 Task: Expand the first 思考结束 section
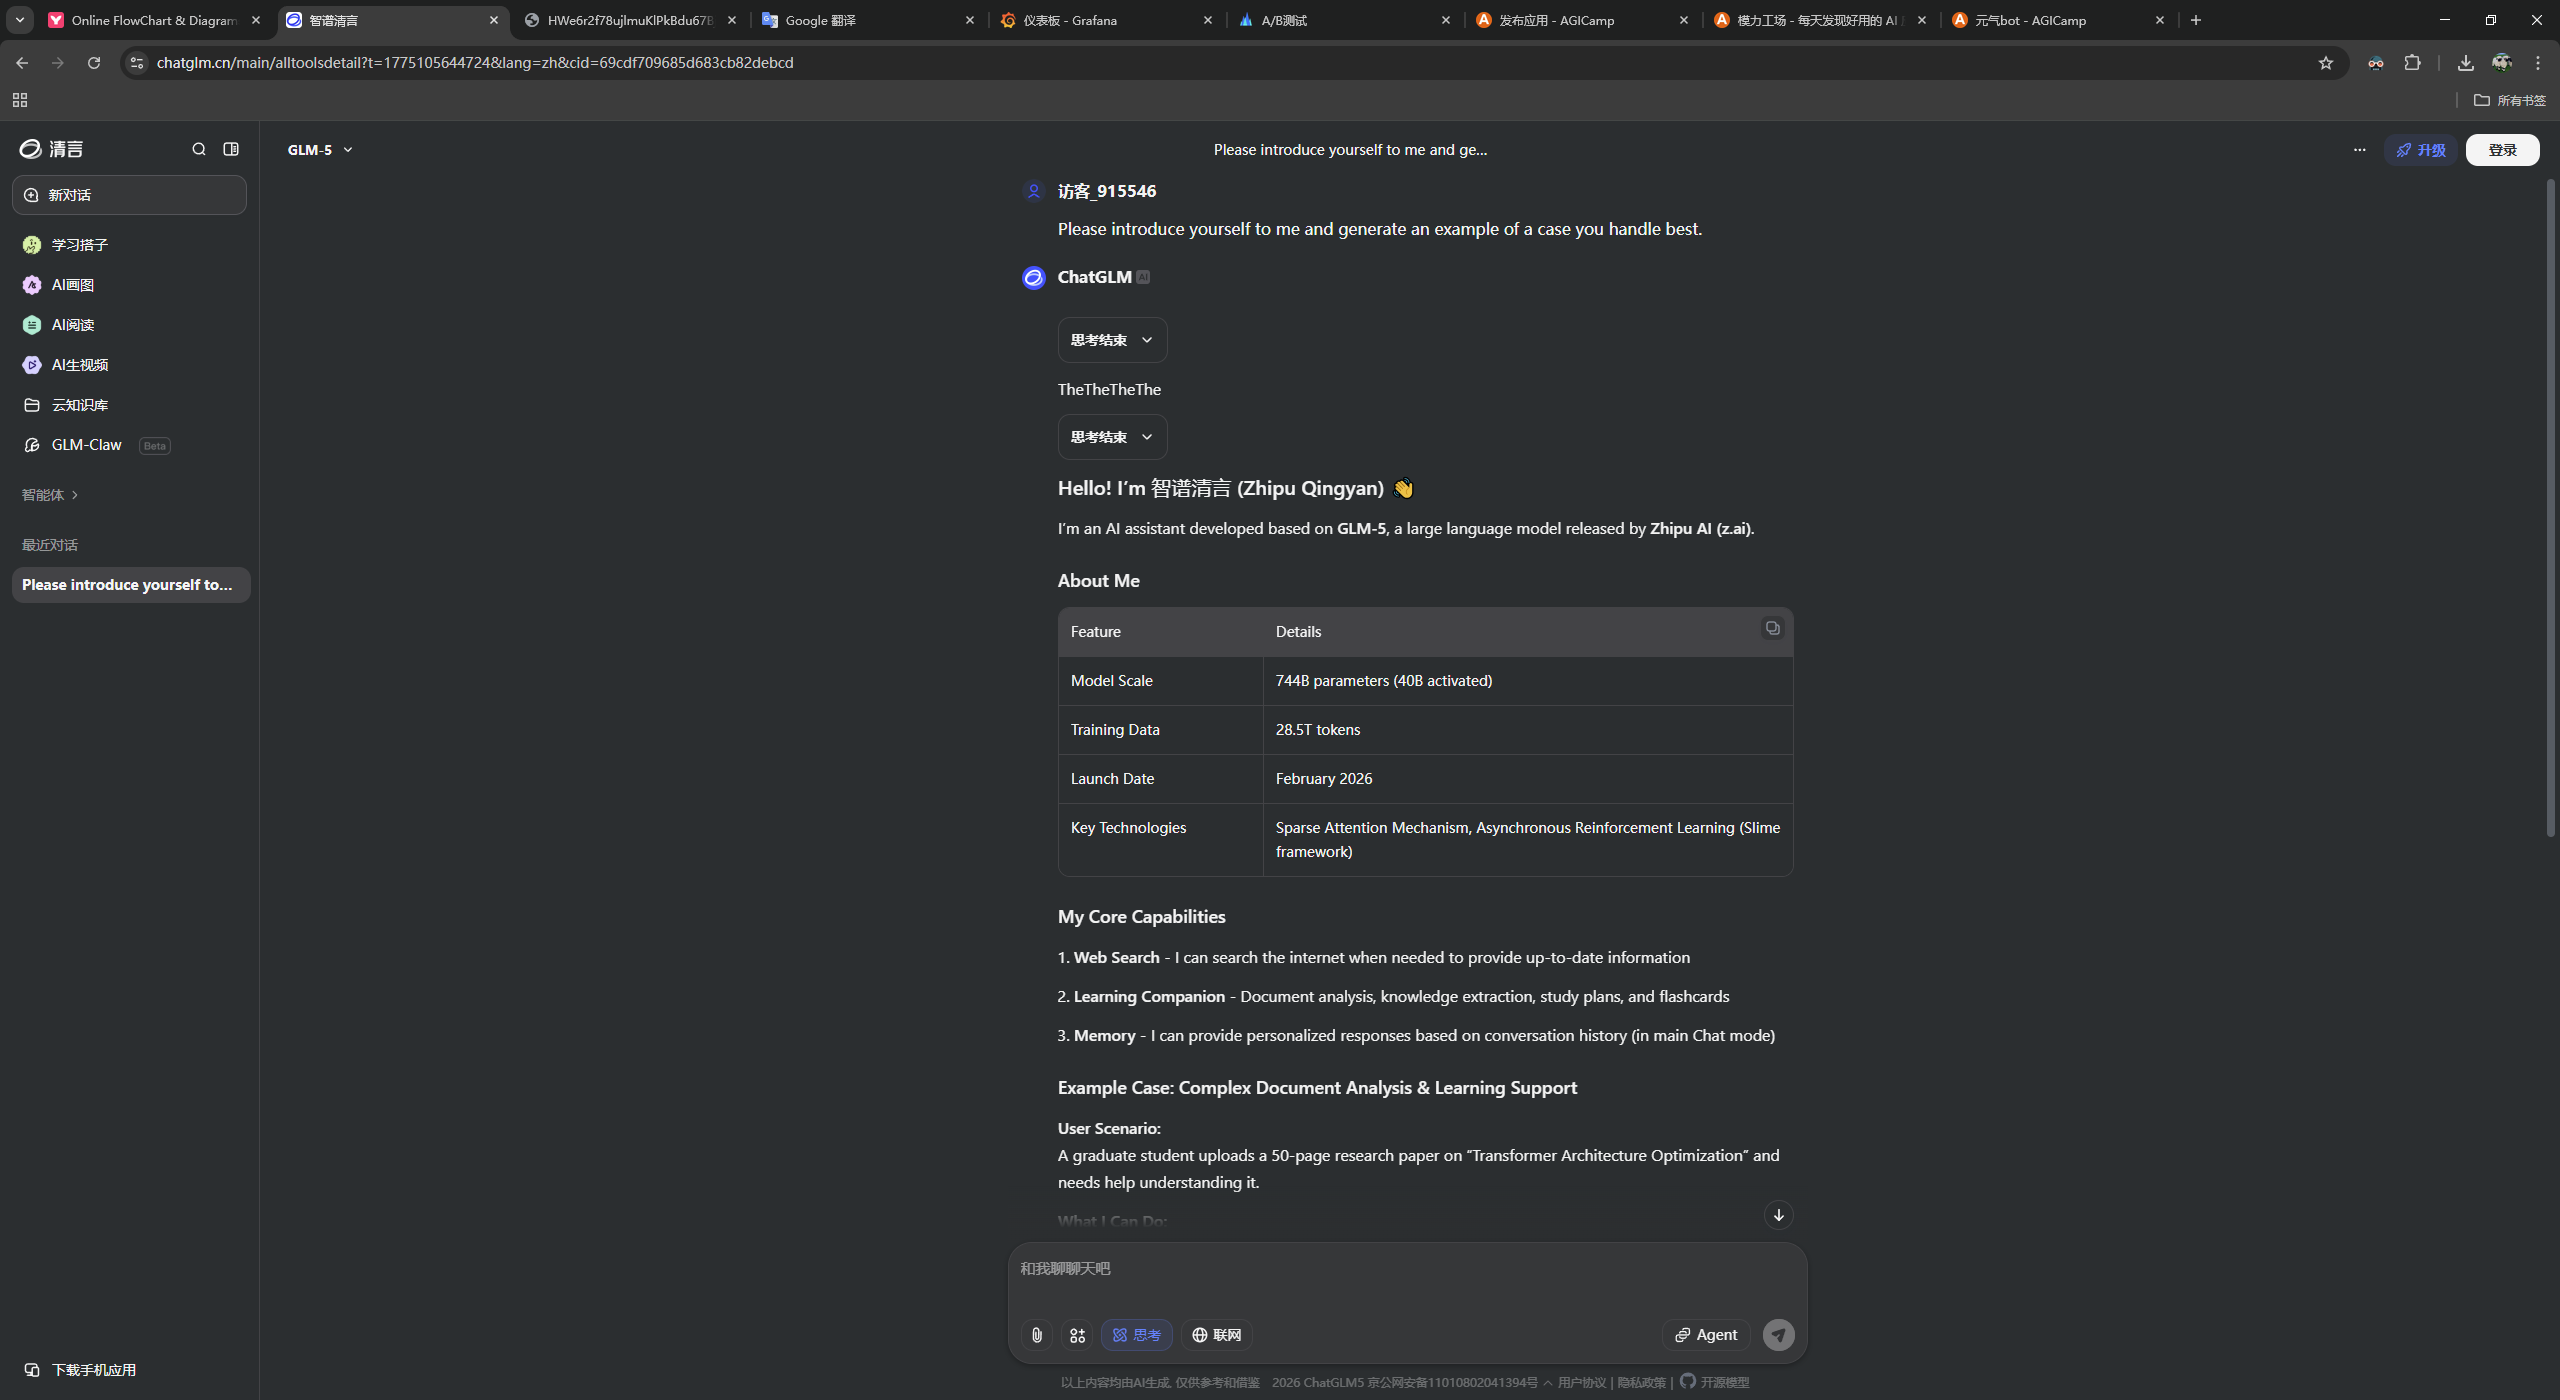pyautogui.click(x=1112, y=340)
